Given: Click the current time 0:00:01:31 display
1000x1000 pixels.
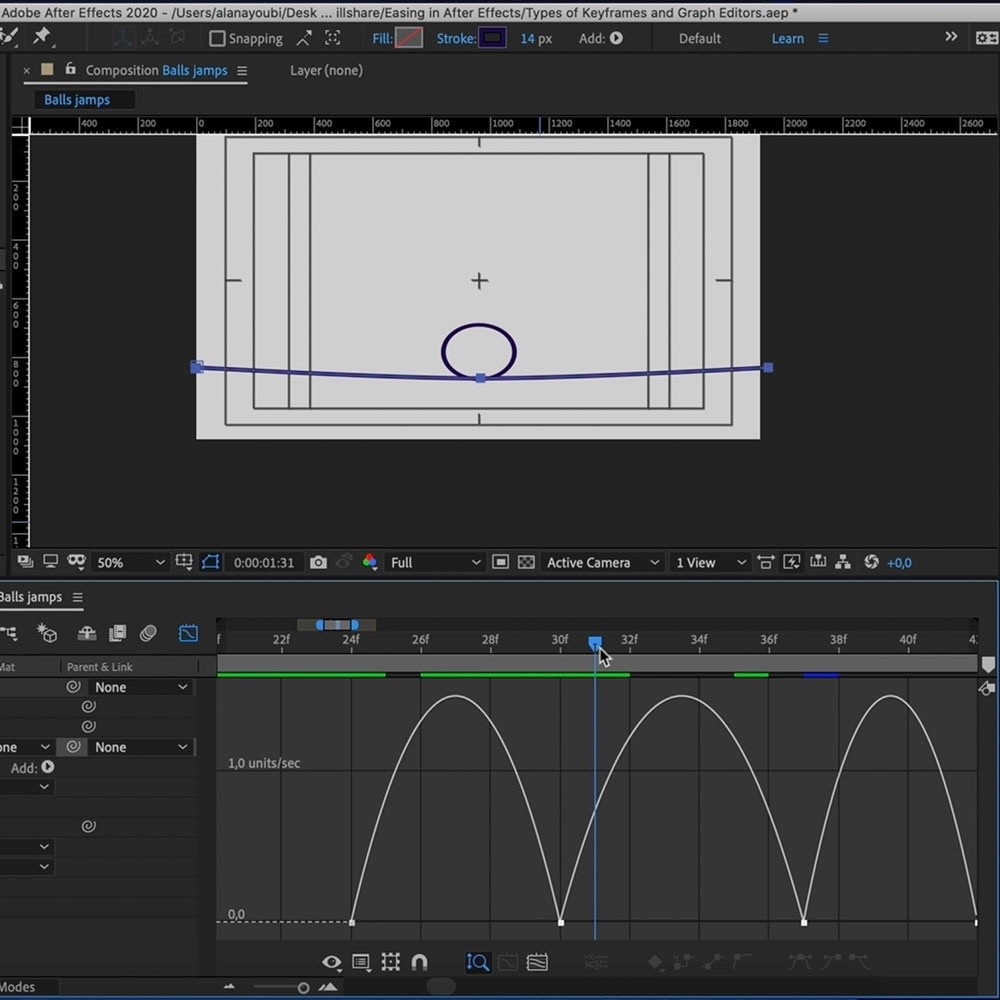Looking at the screenshot, I should click(264, 563).
